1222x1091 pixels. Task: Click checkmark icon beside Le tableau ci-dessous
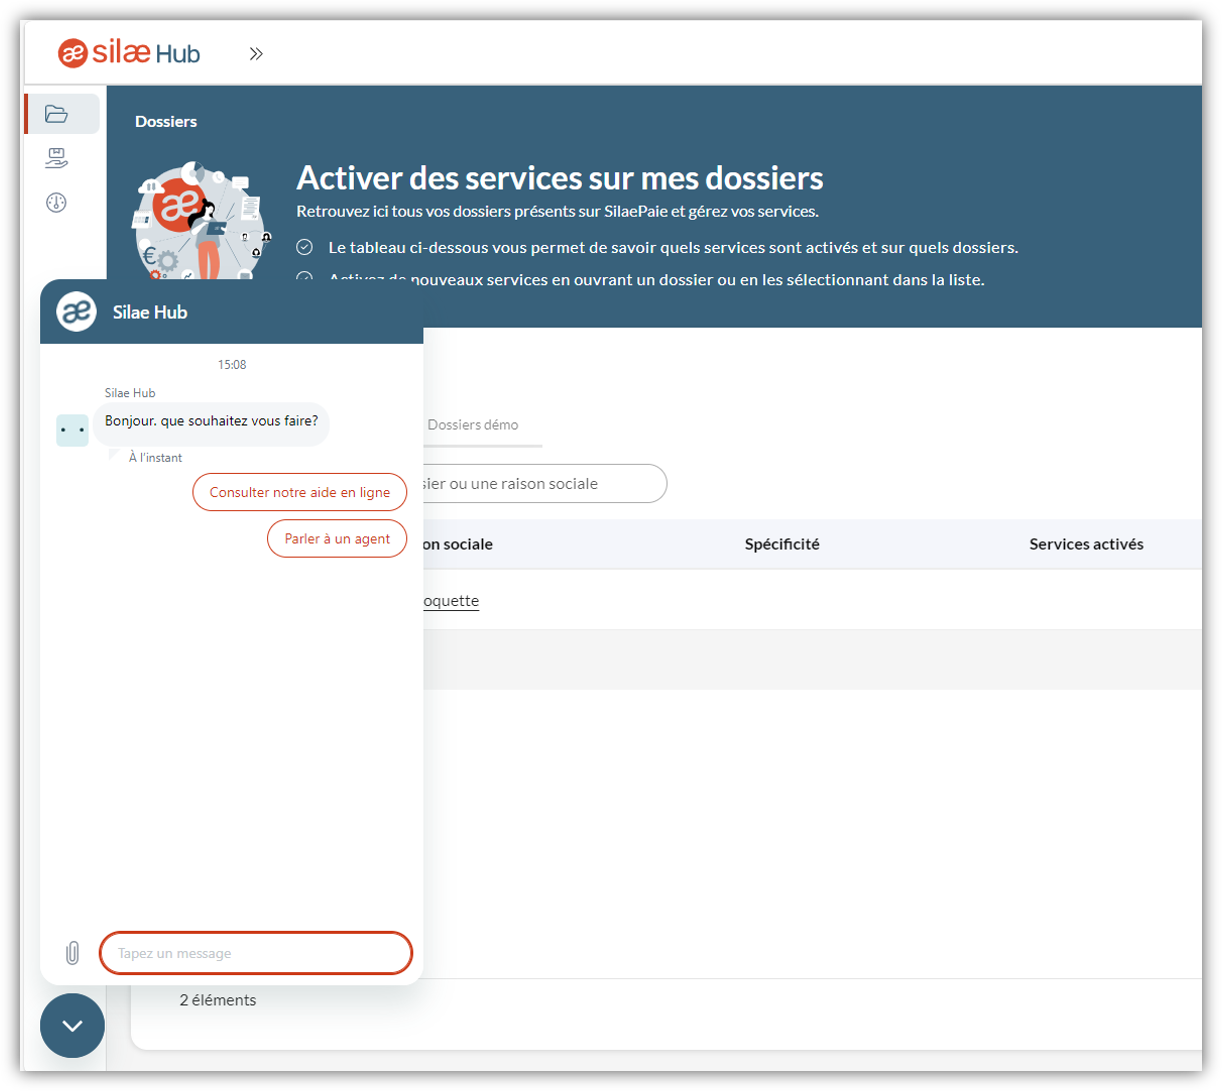305,247
